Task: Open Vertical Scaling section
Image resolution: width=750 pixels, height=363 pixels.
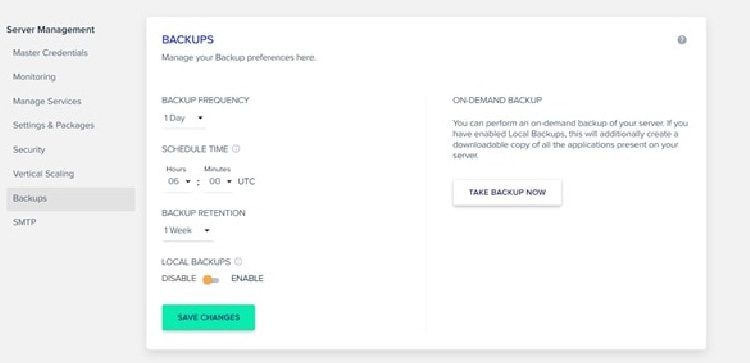Action: 44,174
